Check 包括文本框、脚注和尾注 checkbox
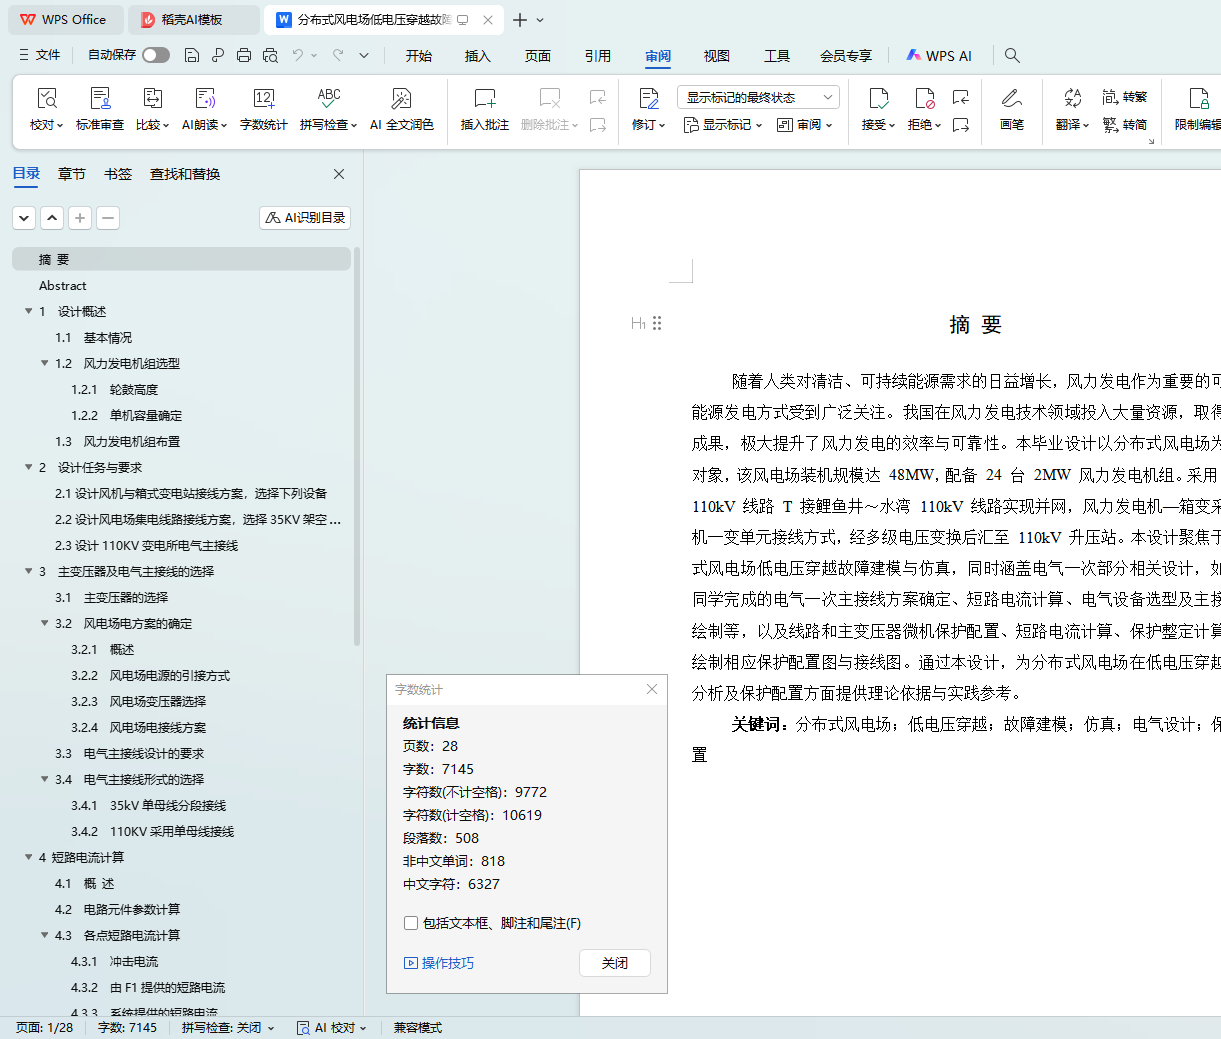 pos(410,923)
